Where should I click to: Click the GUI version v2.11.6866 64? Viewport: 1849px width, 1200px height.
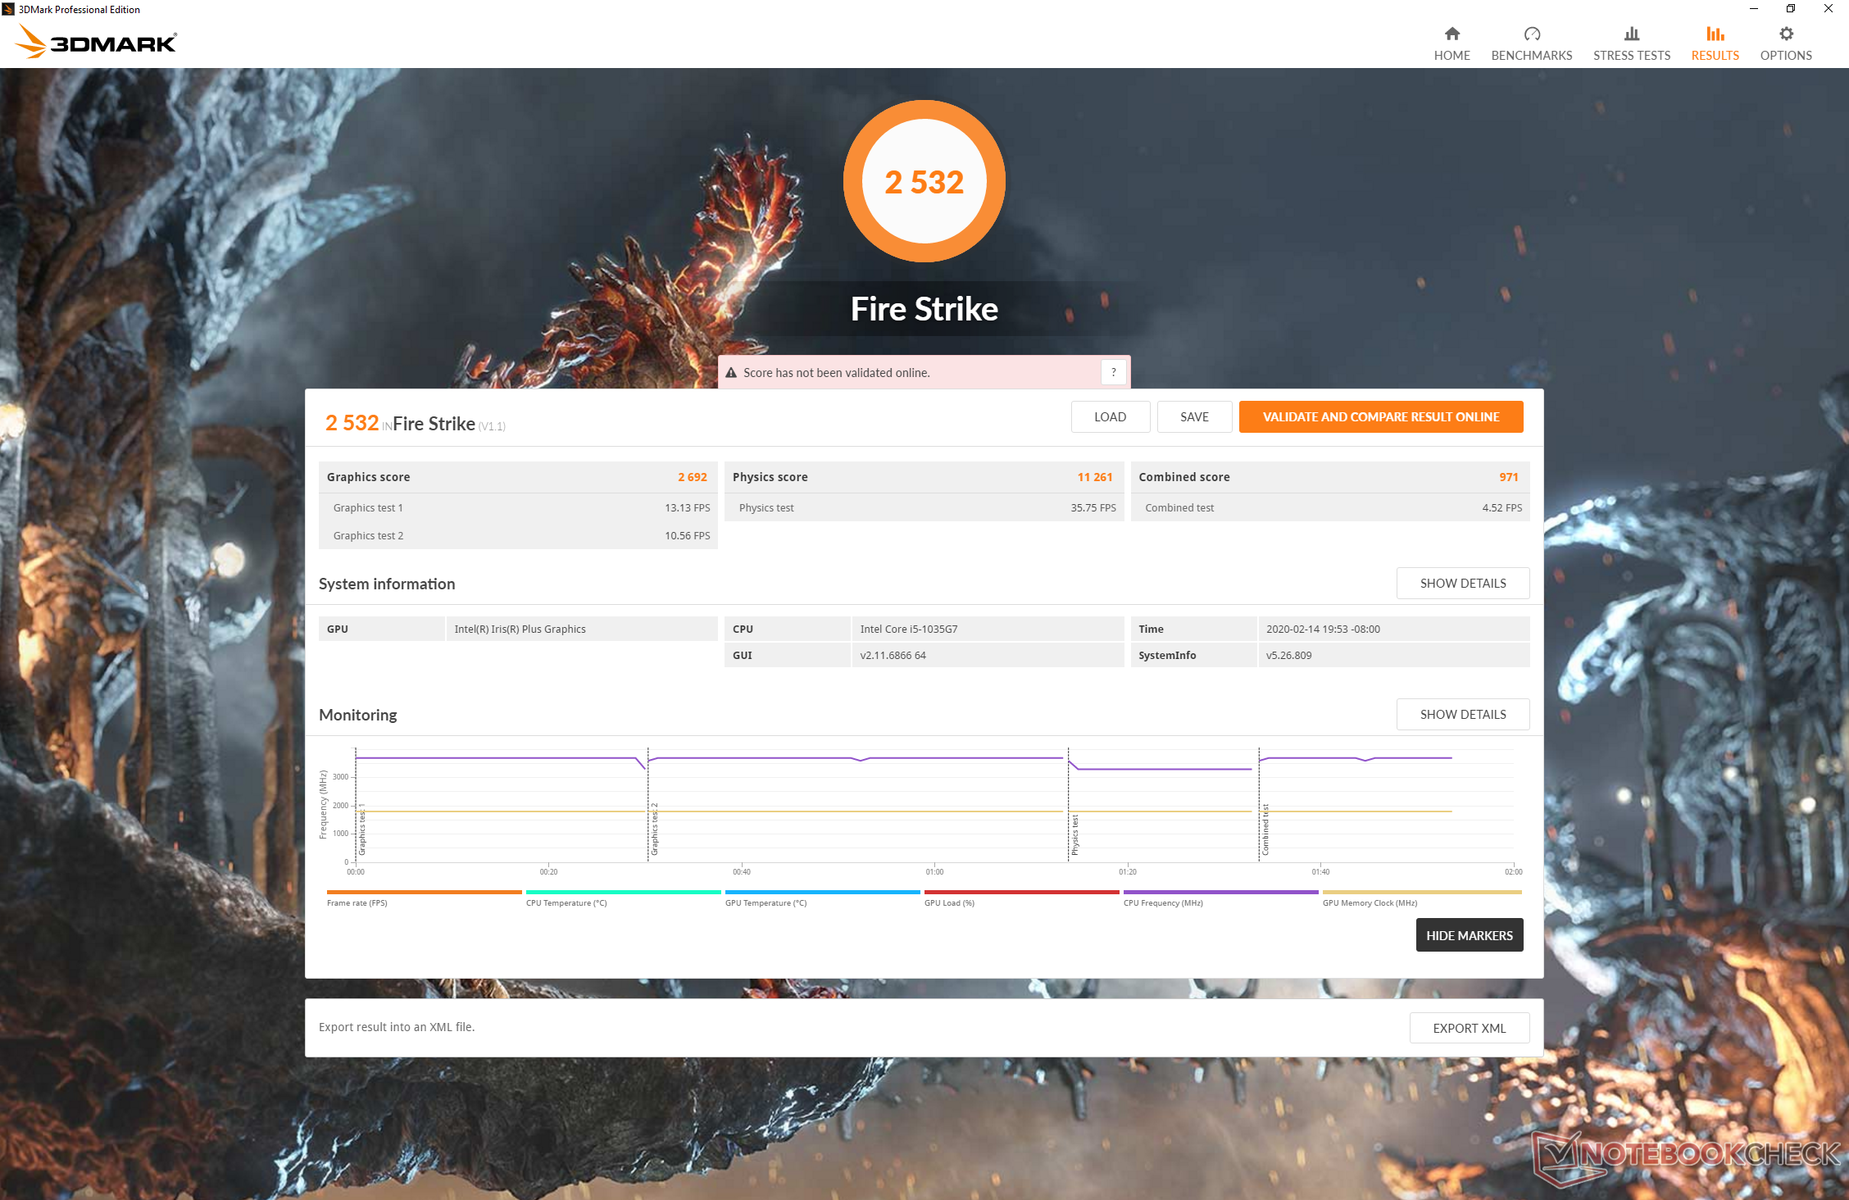pyautogui.click(x=893, y=655)
